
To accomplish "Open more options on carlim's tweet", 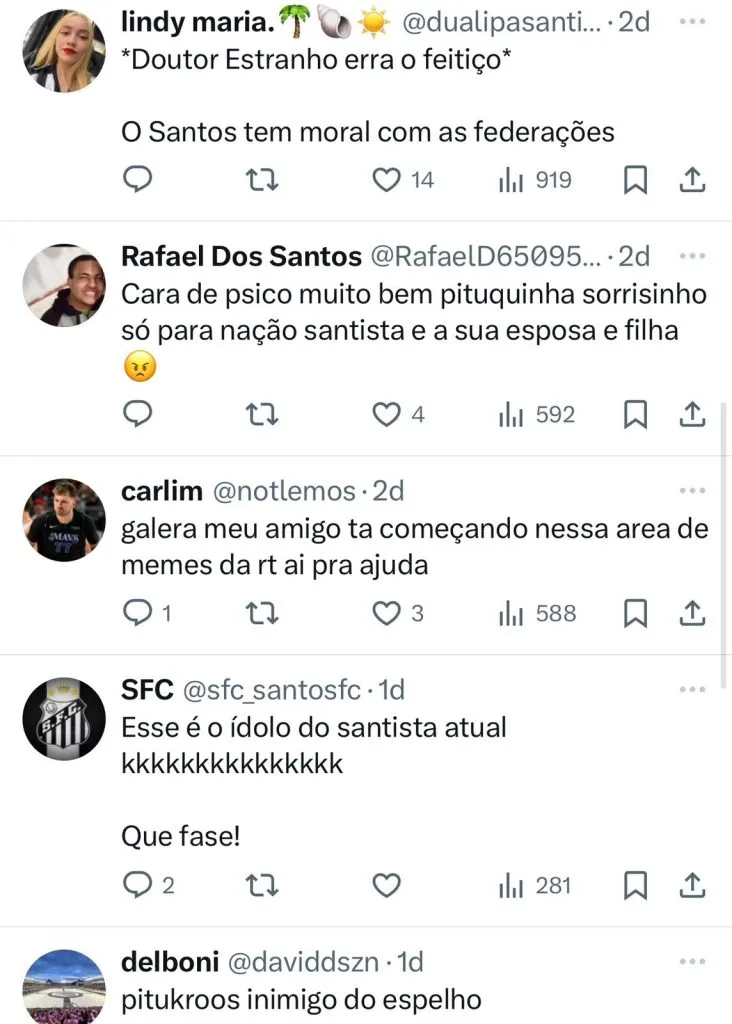I will (692, 491).
